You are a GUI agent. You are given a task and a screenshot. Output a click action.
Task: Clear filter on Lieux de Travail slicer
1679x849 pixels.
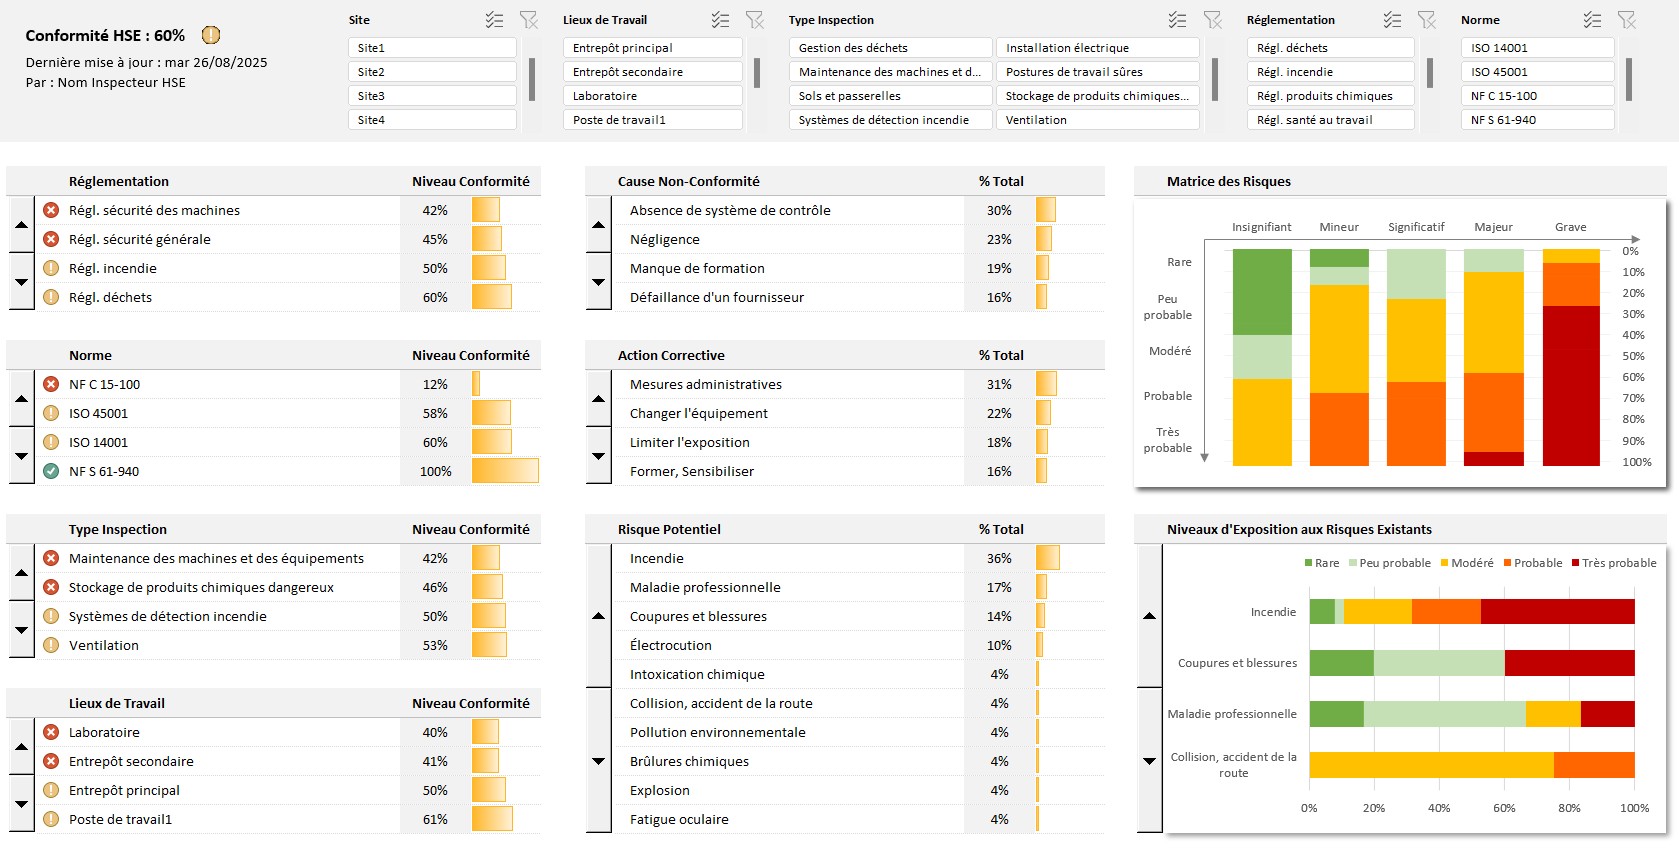755,20
